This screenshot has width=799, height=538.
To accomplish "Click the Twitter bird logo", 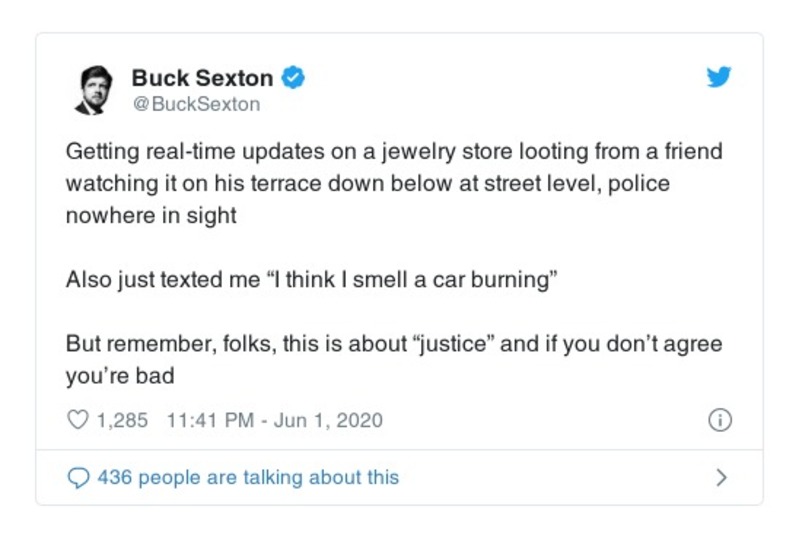I will pos(718,77).
